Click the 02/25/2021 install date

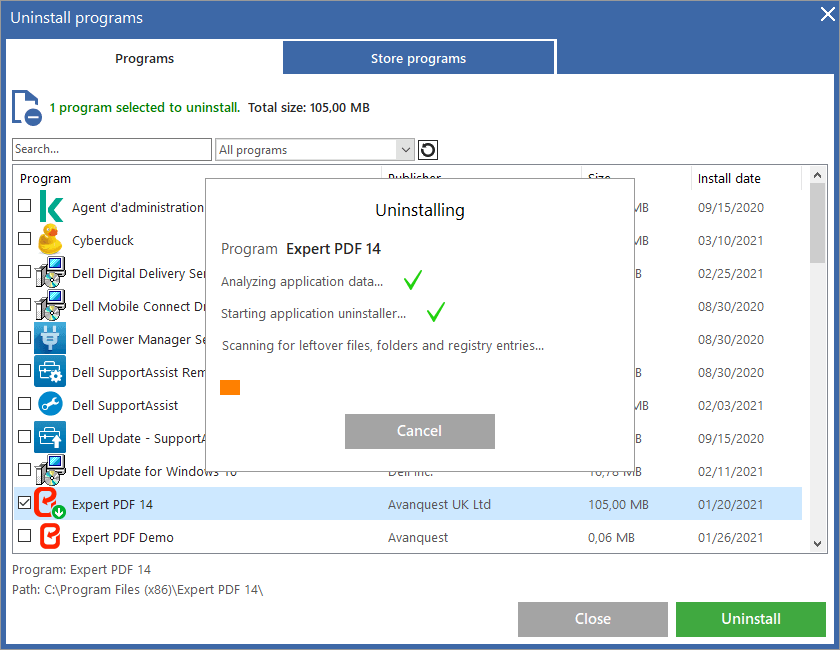[x=731, y=273]
